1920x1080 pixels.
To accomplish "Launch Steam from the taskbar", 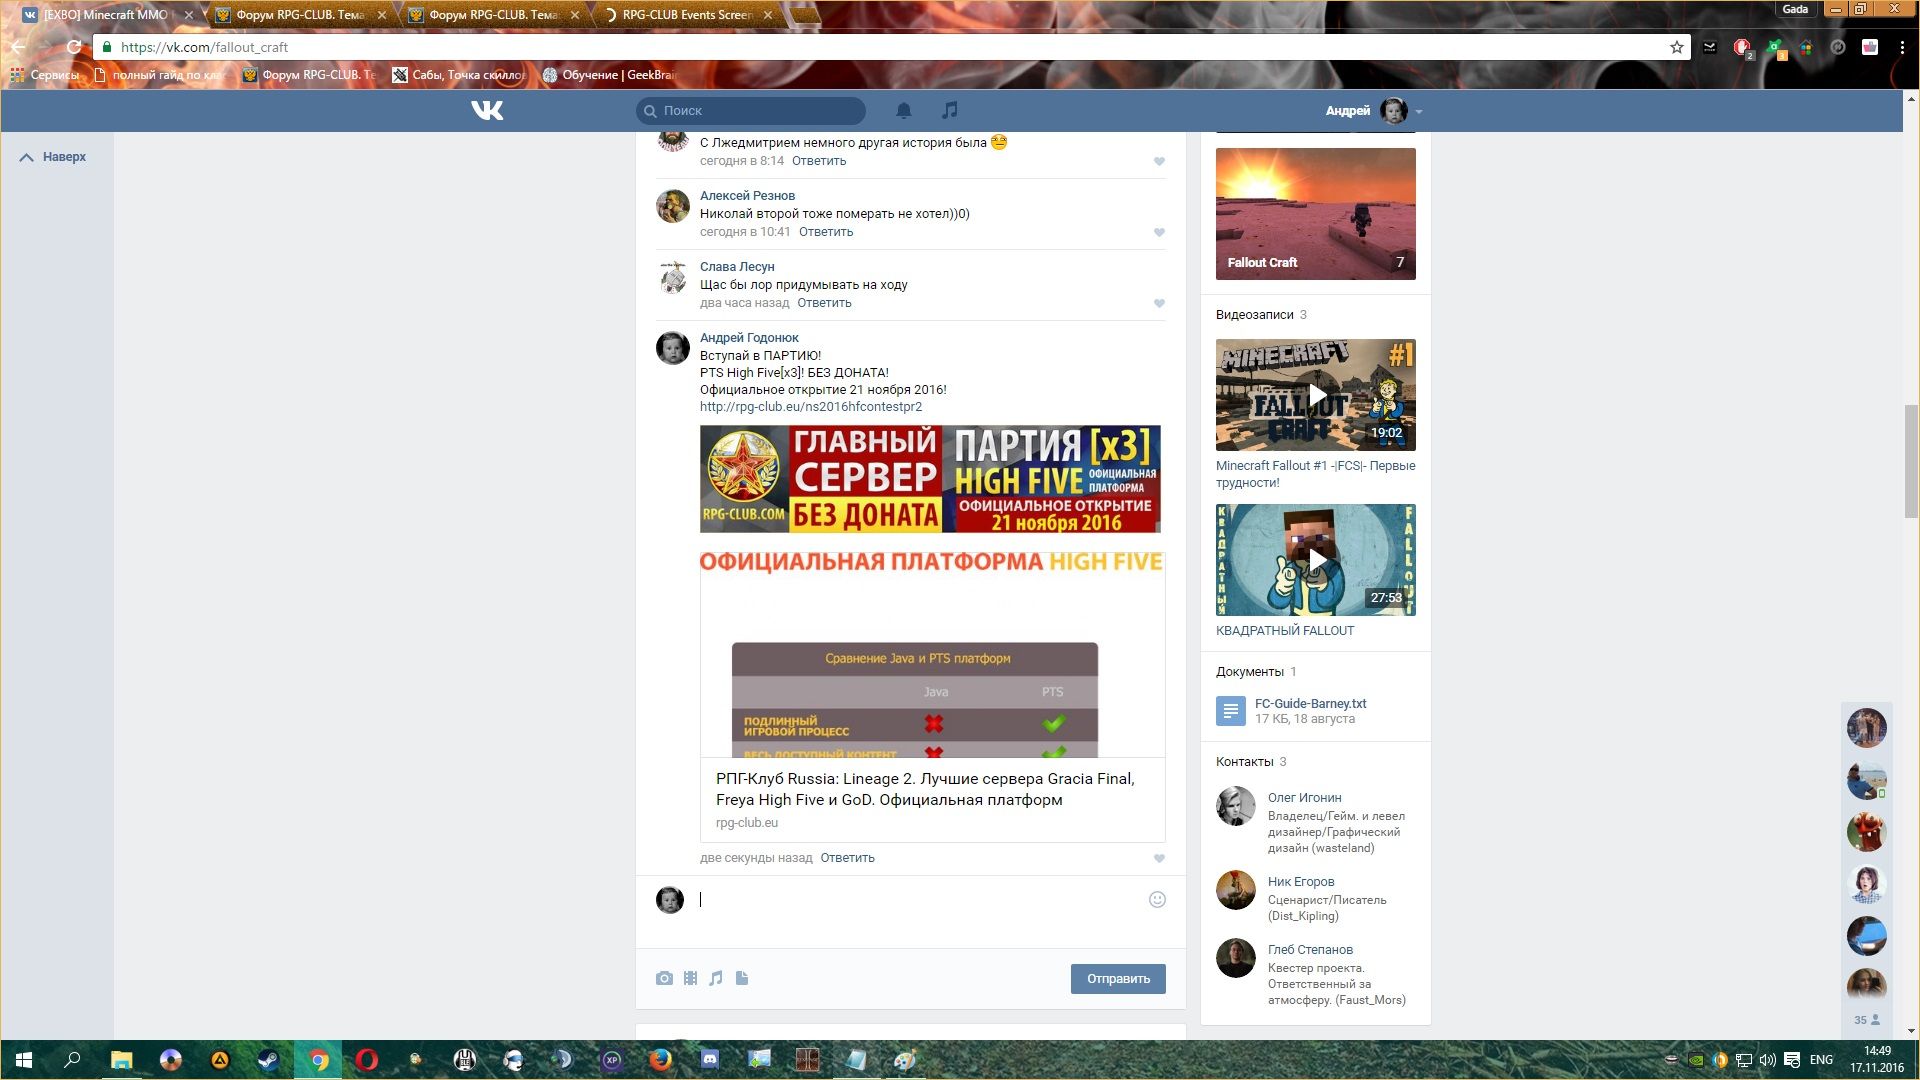I will coord(268,1060).
